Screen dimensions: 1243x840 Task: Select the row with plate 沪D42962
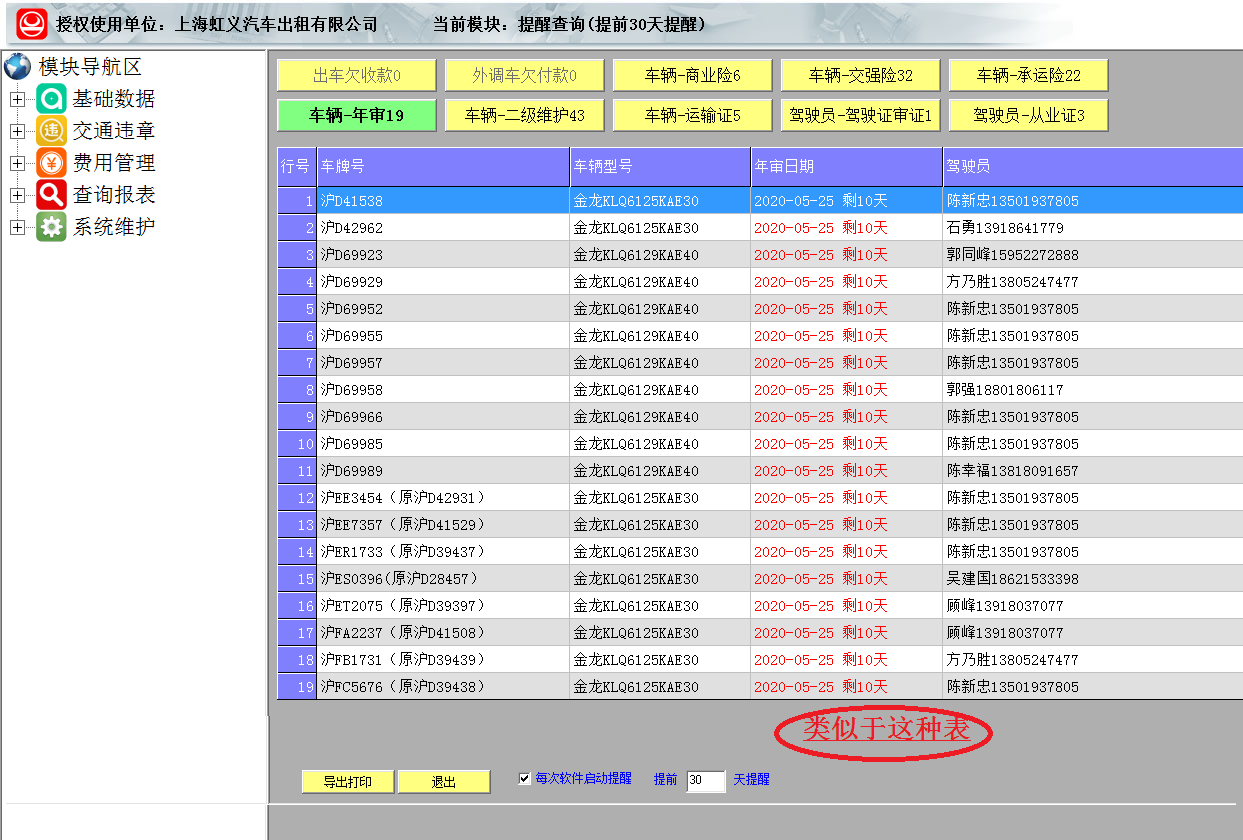click(760, 228)
